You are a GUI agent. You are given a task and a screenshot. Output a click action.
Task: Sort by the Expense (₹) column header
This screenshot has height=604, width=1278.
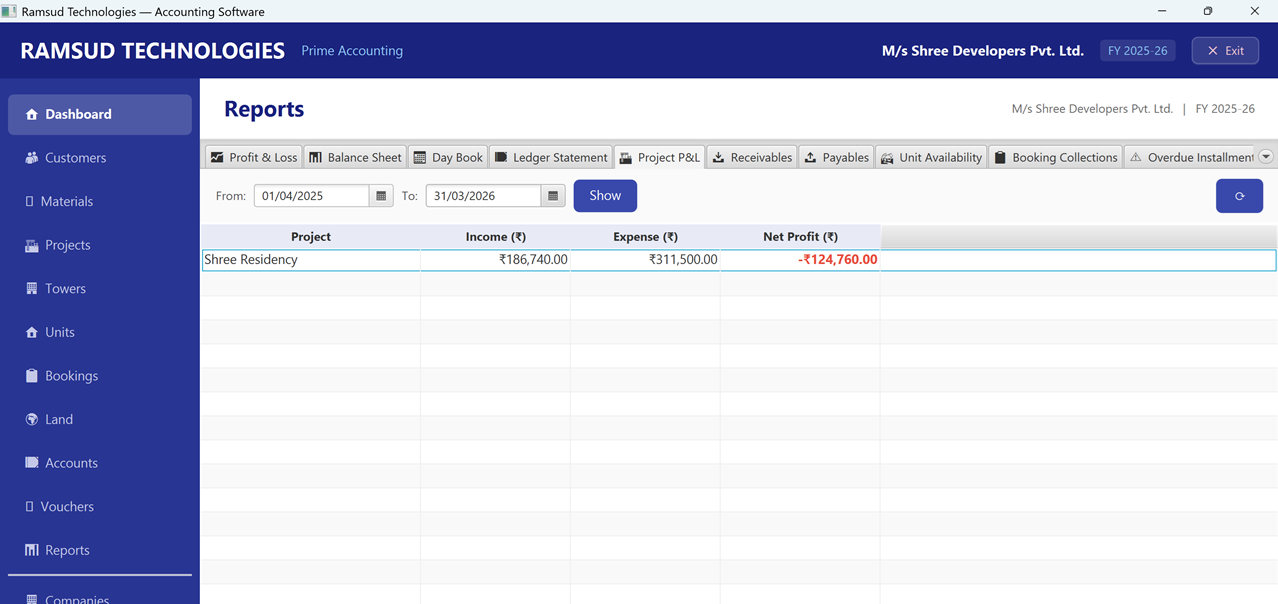pos(645,237)
